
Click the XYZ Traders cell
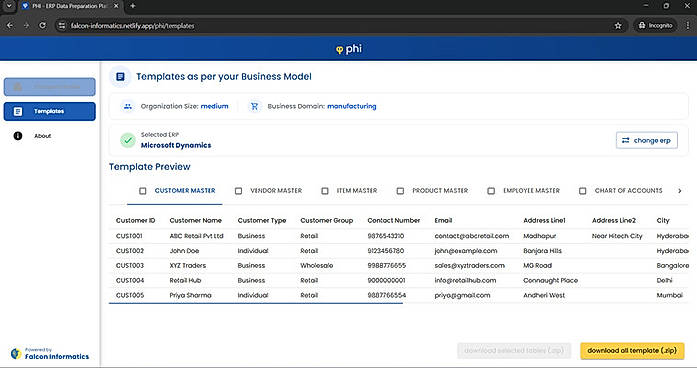point(188,265)
